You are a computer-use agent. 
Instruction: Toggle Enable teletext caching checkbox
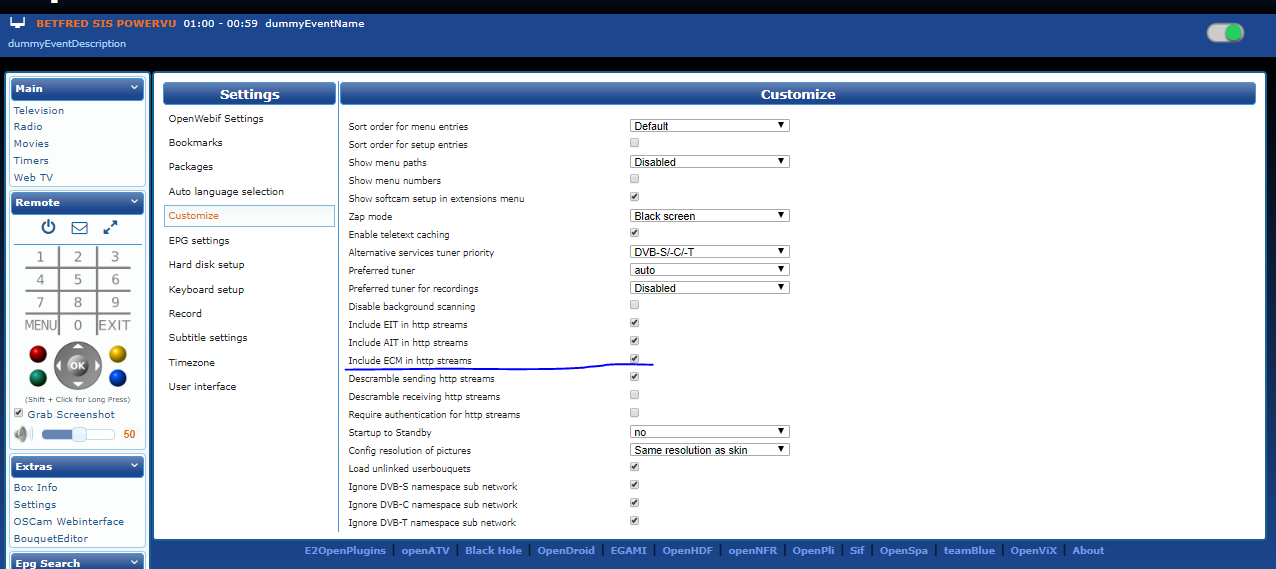[634, 233]
